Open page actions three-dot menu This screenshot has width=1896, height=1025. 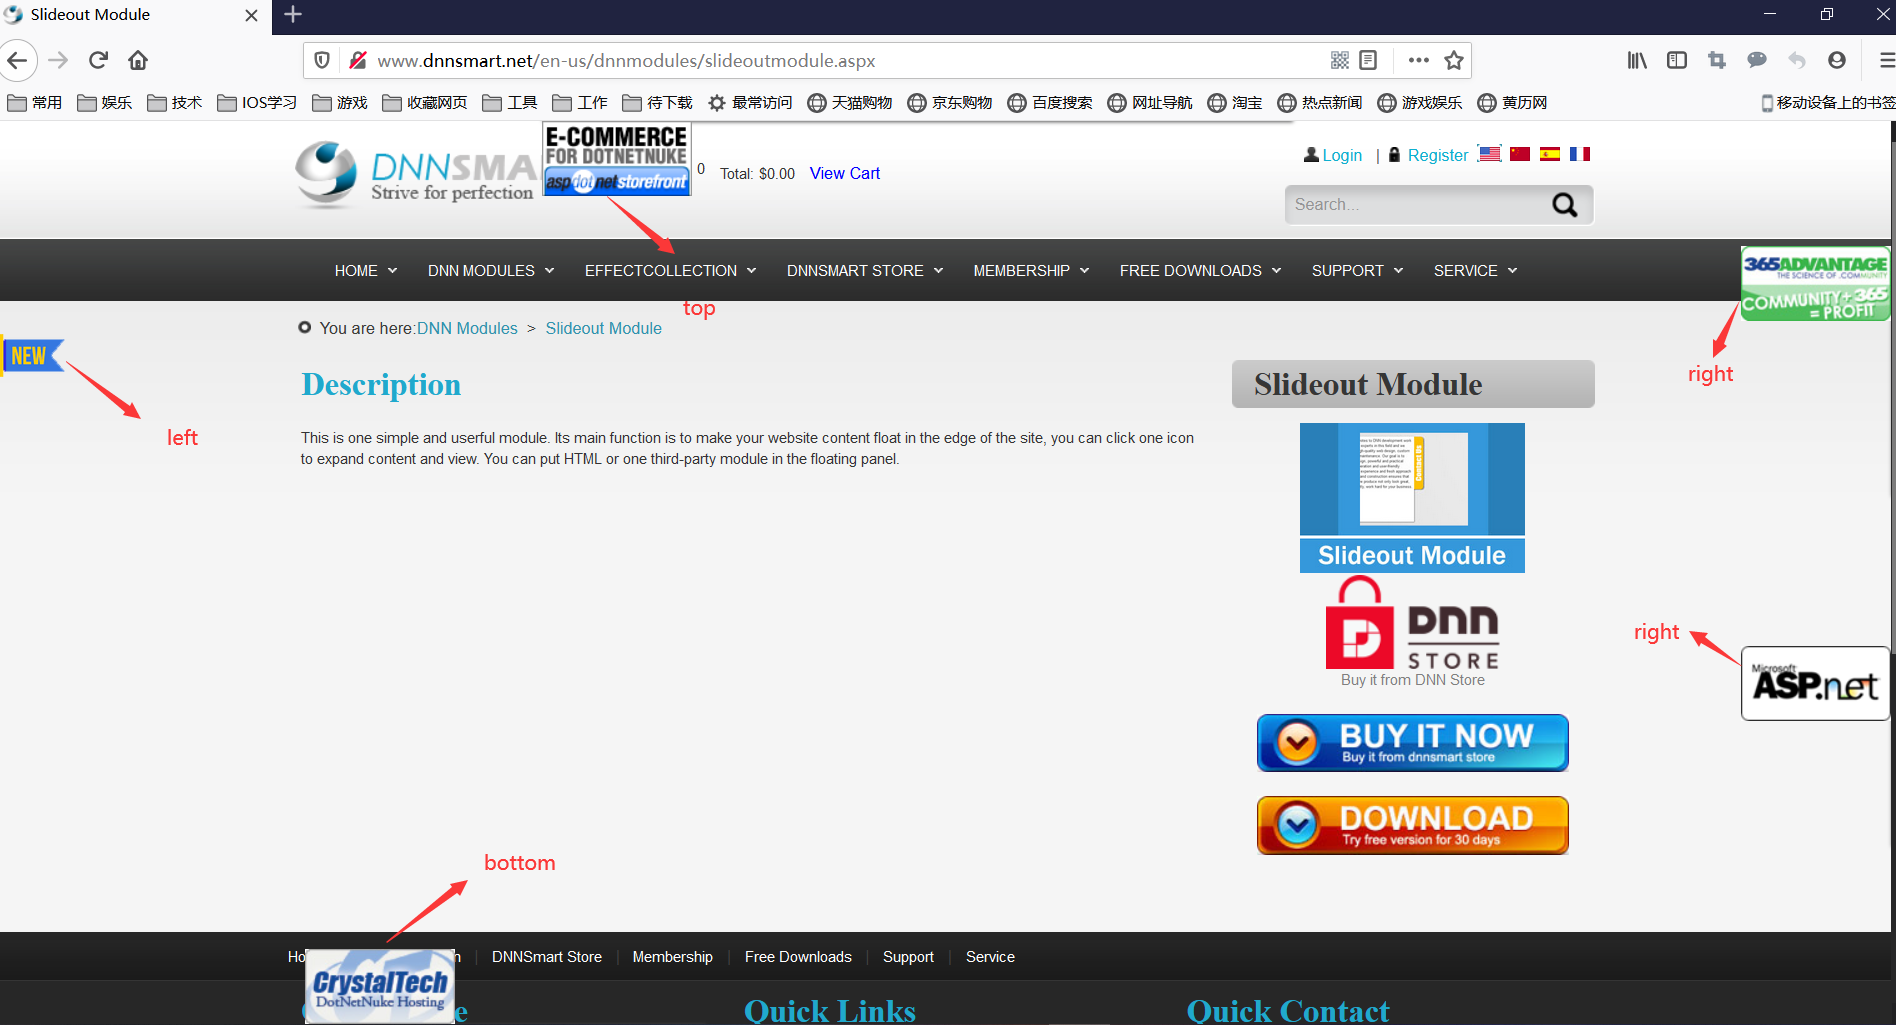tap(1418, 60)
